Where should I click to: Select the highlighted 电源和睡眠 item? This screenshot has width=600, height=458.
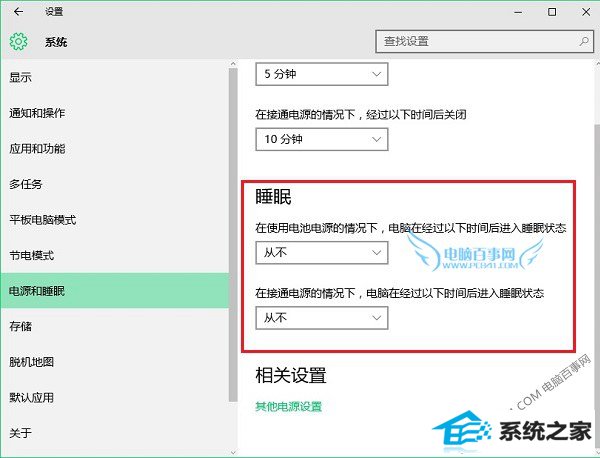[x=37, y=291]
